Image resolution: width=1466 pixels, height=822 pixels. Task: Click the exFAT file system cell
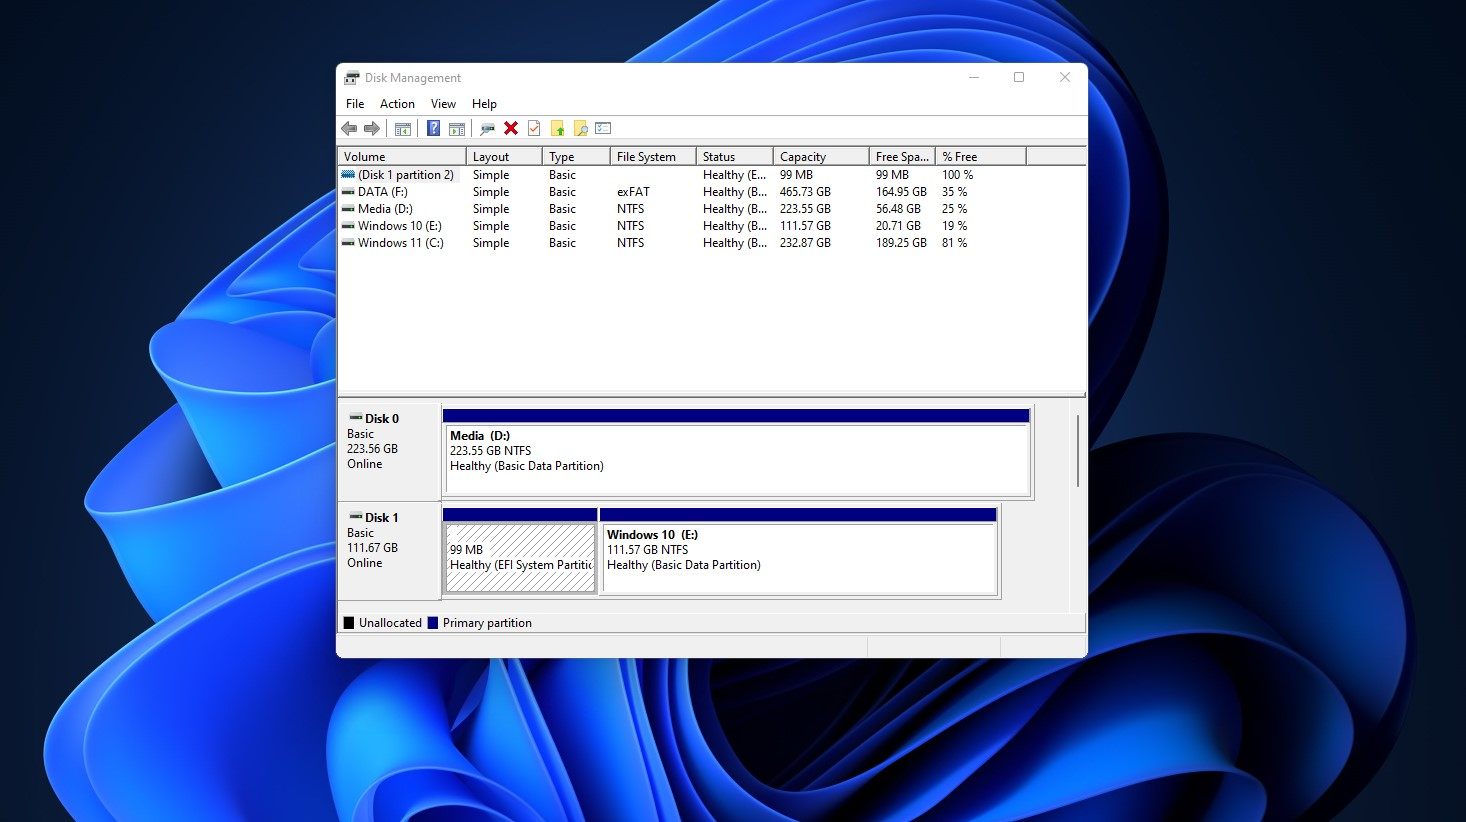[633, 191]
